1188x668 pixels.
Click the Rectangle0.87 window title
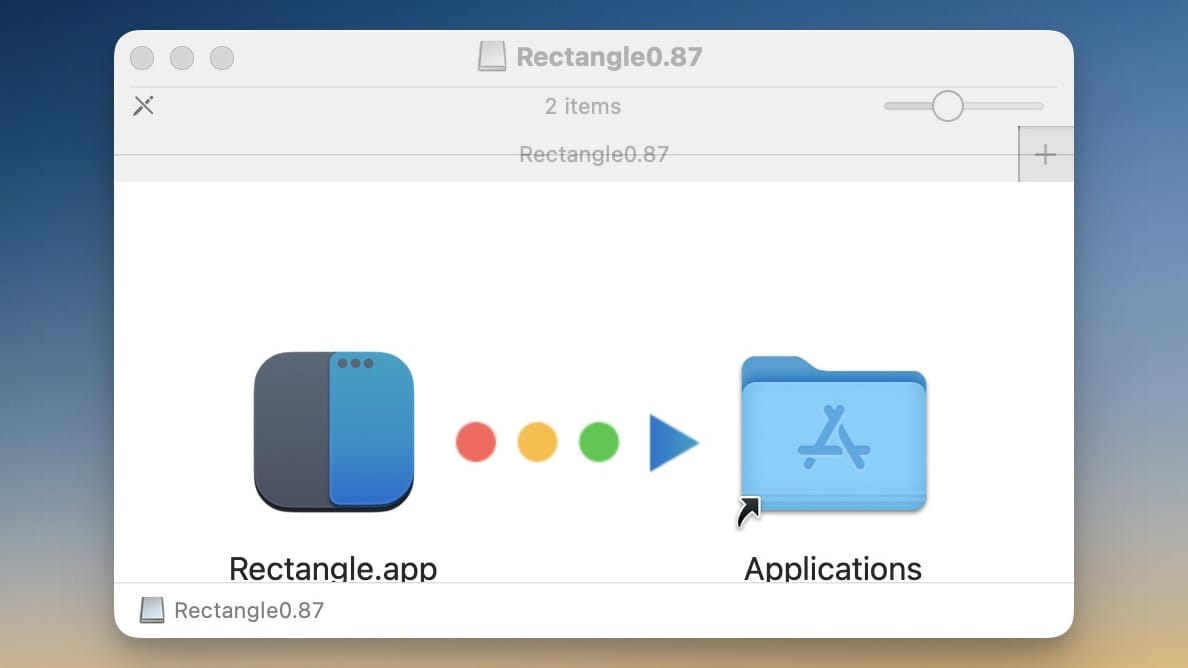(609, 57)
